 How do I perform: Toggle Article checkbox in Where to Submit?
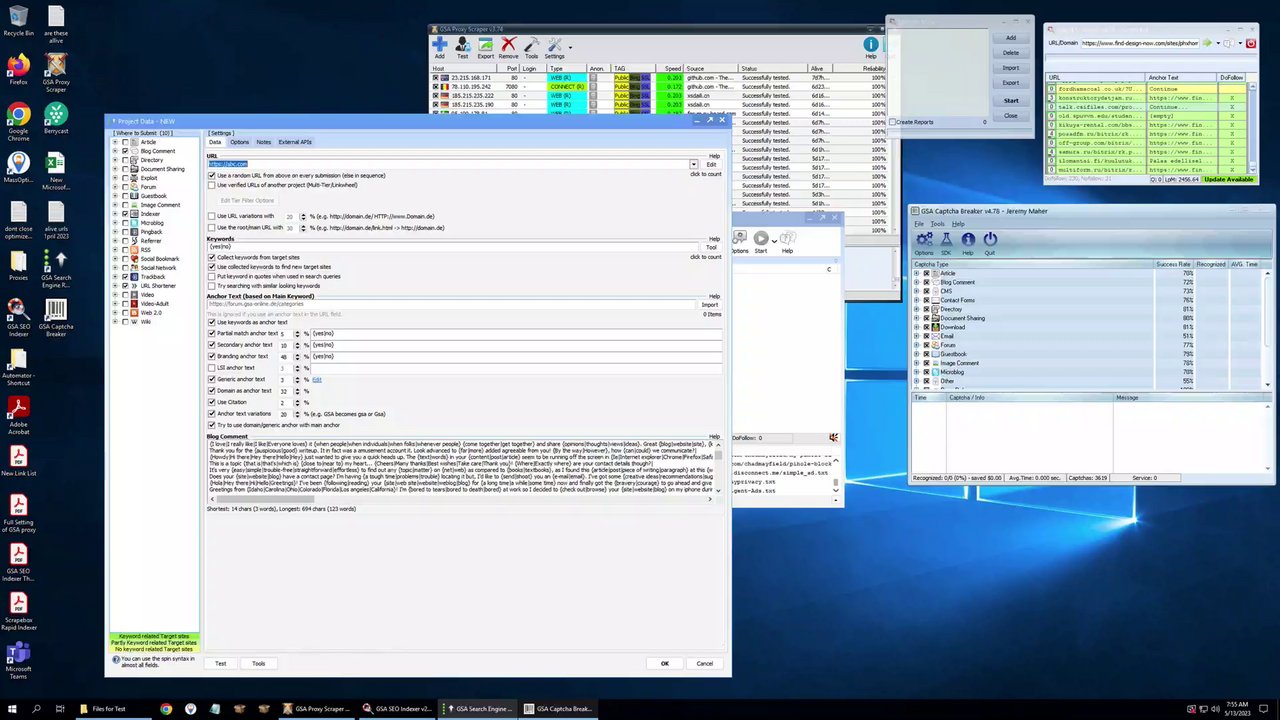click(x=125, y=142)
